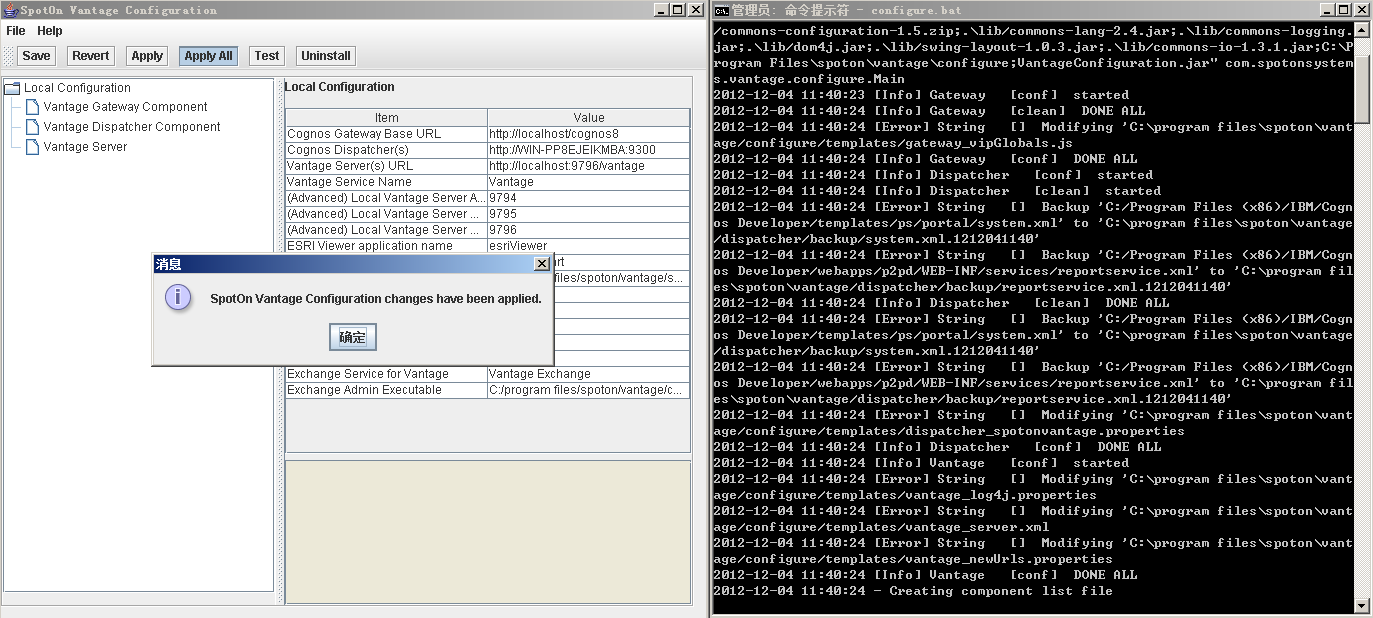This screenshot has height=618, width=1373.
Task: Click the Test button
Action: 267,56
